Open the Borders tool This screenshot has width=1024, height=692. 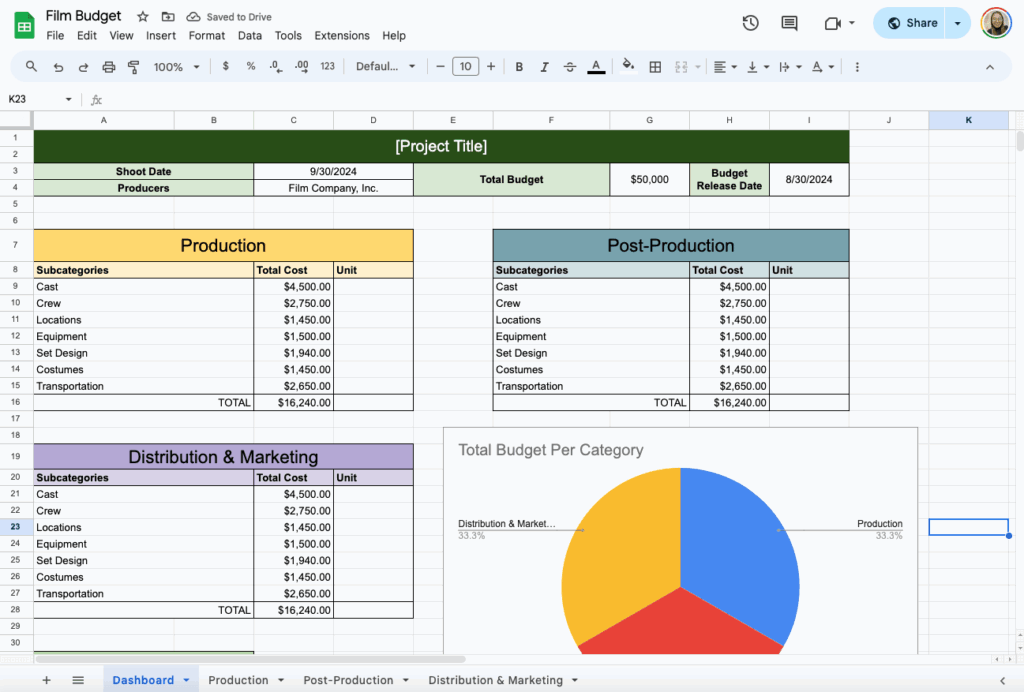tap(655, 66)
